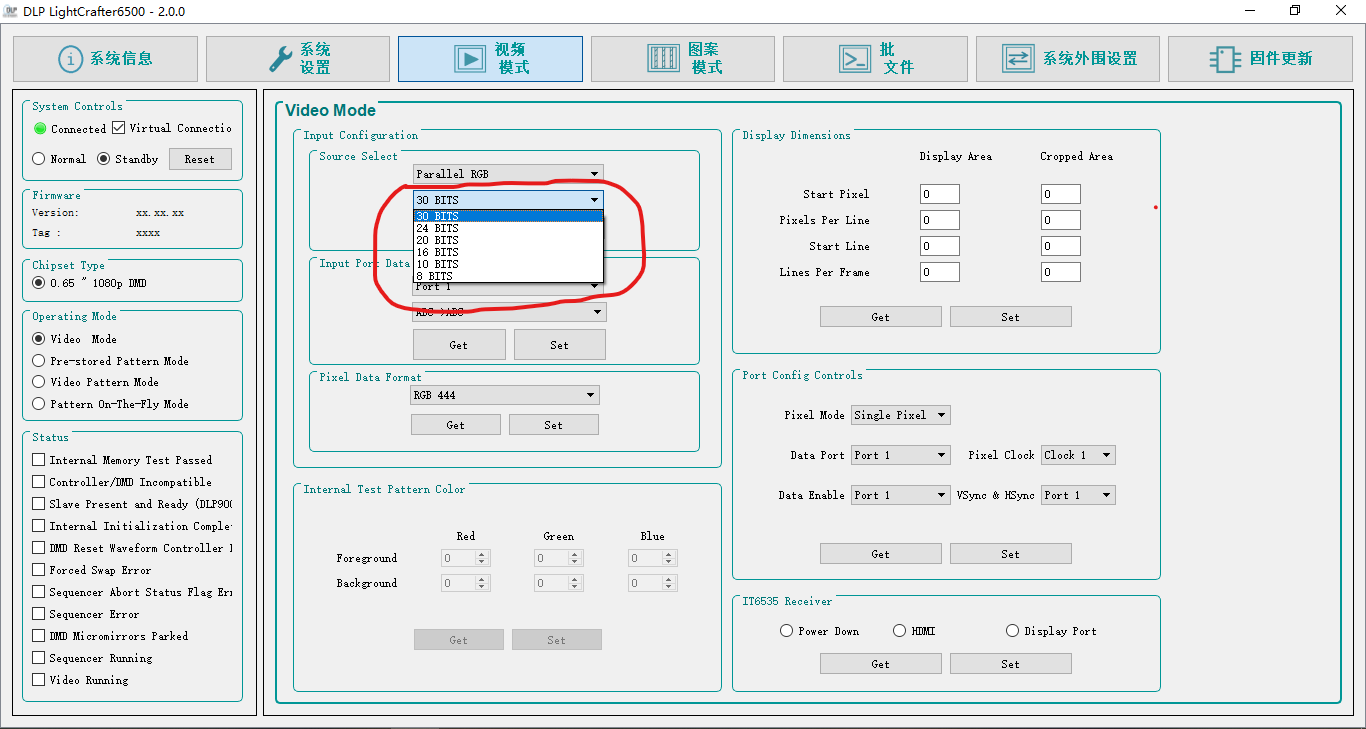This screenshot has width=1366, height=729.
Task: Select Video Mode operating mode
Action: click(x=39, y=339)
